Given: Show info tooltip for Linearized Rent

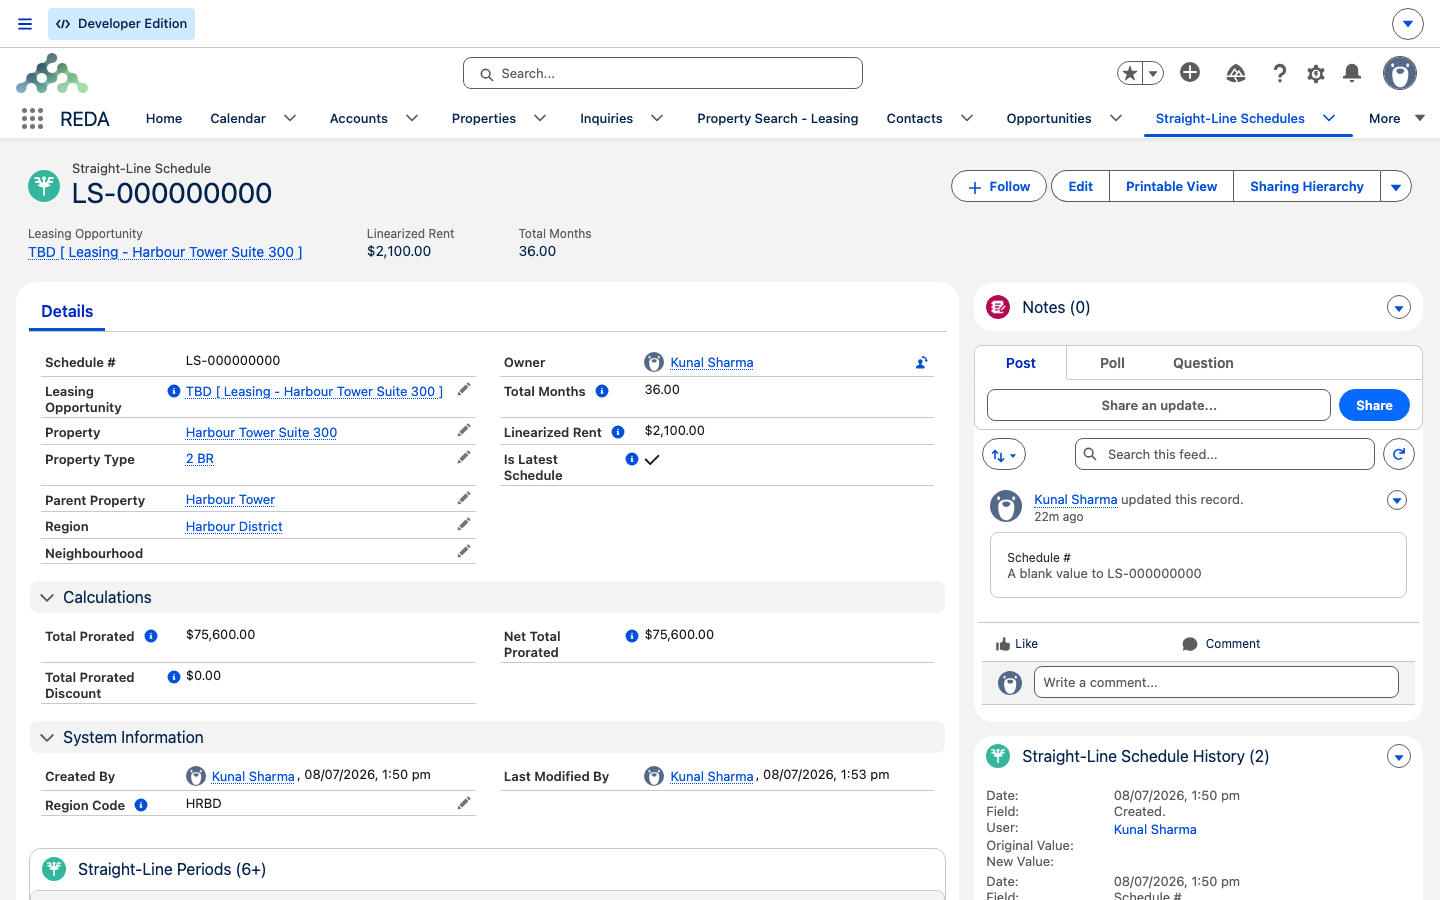Looking at the screenshot, I should pyautogui.click(x=618, y=432).
